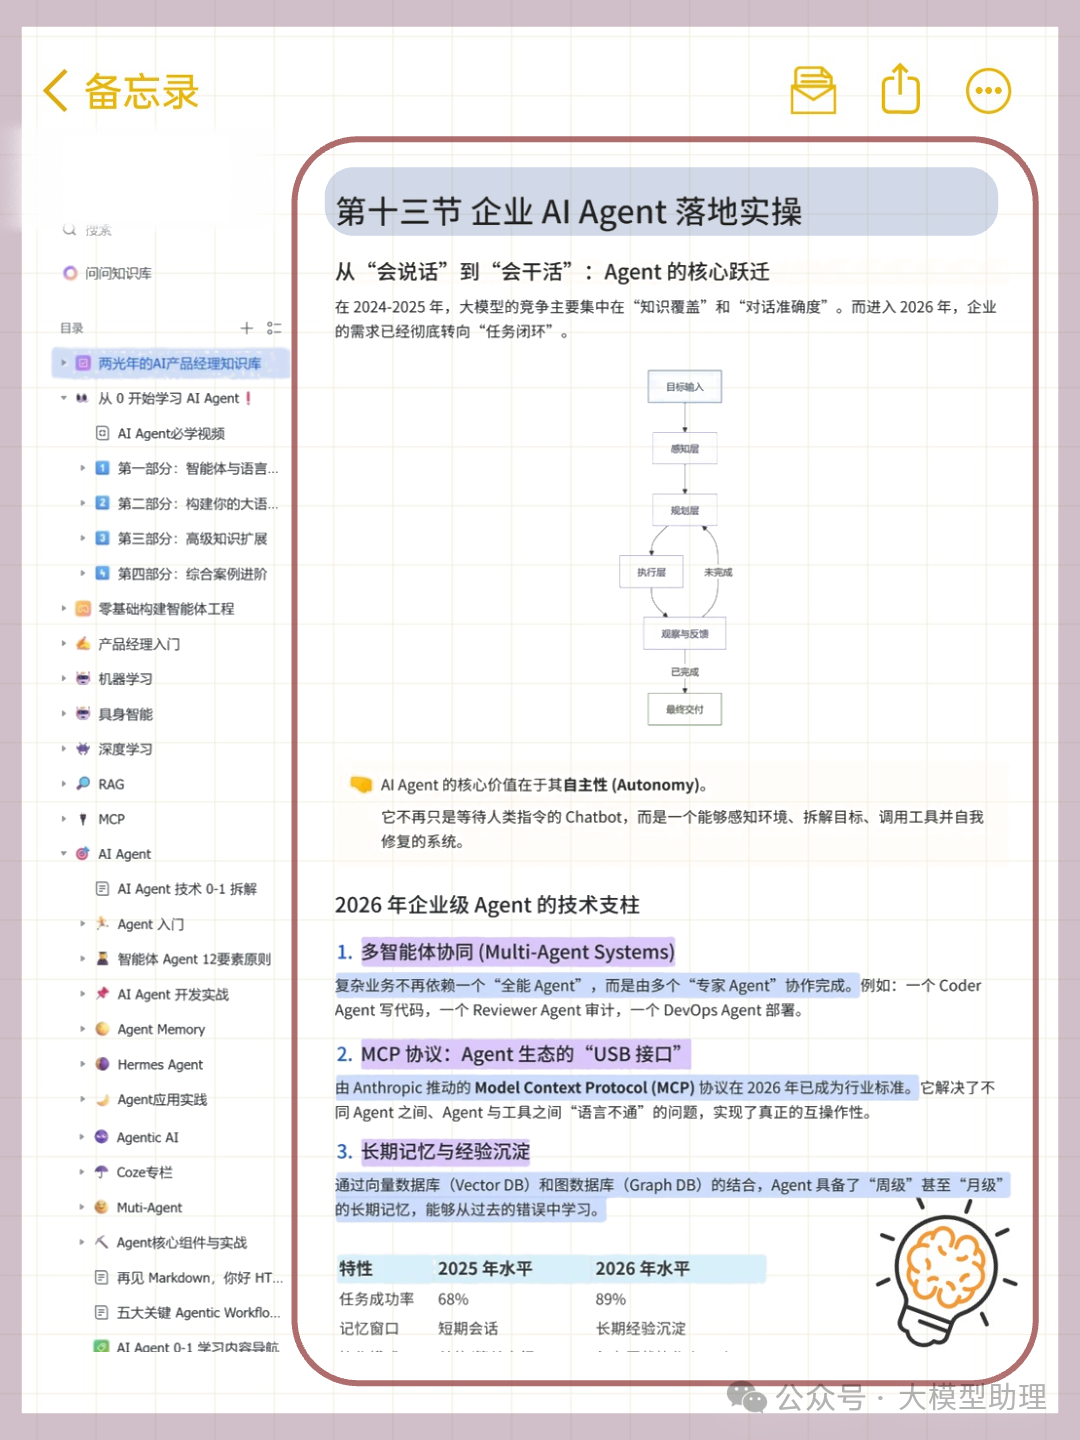Click the purple face icon of Agentic AI
The image size is (1080, 1440).
coord(101,1136)
